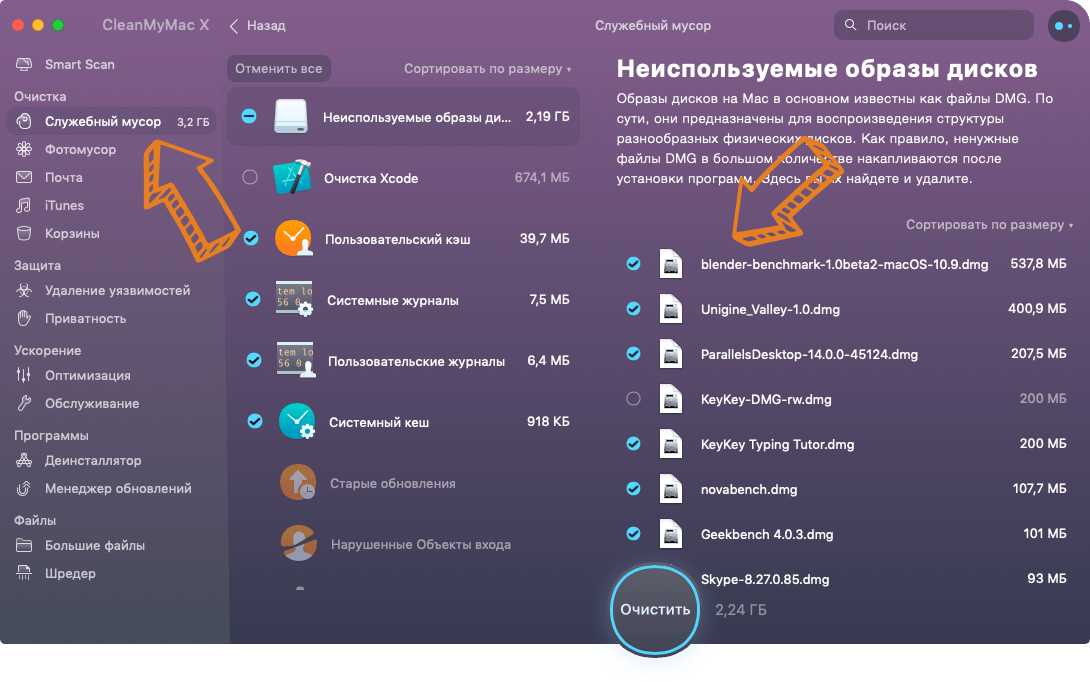Click the Системный кеш teal clock icon

click(297, 421)
